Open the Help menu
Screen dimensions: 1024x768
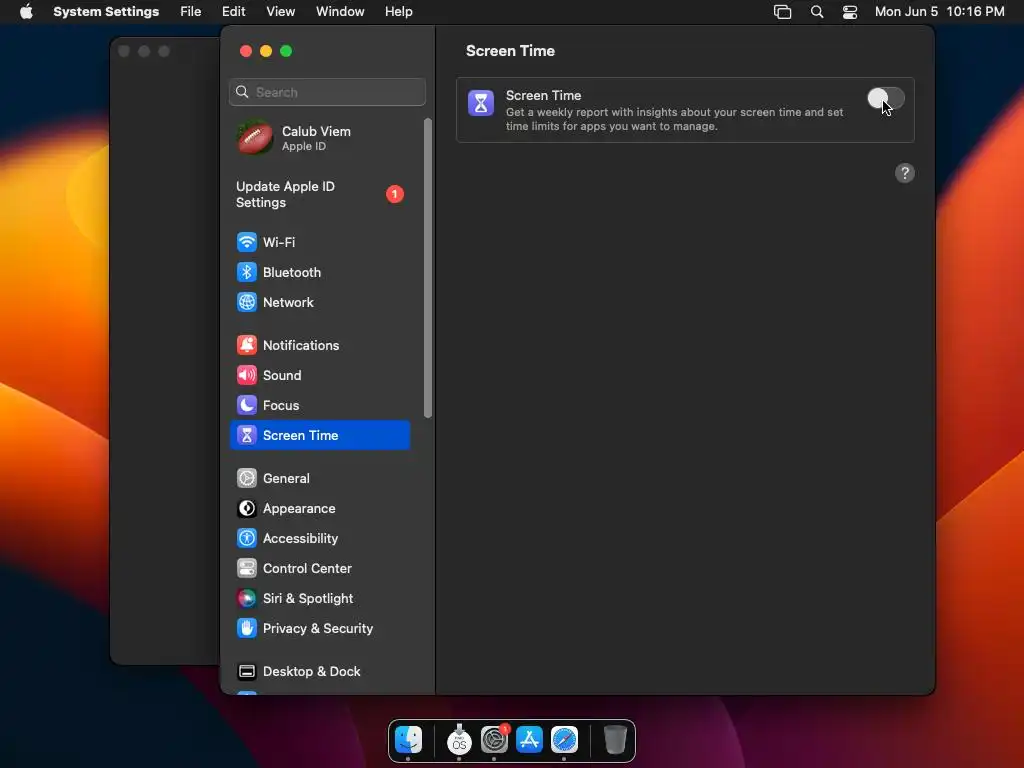[x=398, y=12]
